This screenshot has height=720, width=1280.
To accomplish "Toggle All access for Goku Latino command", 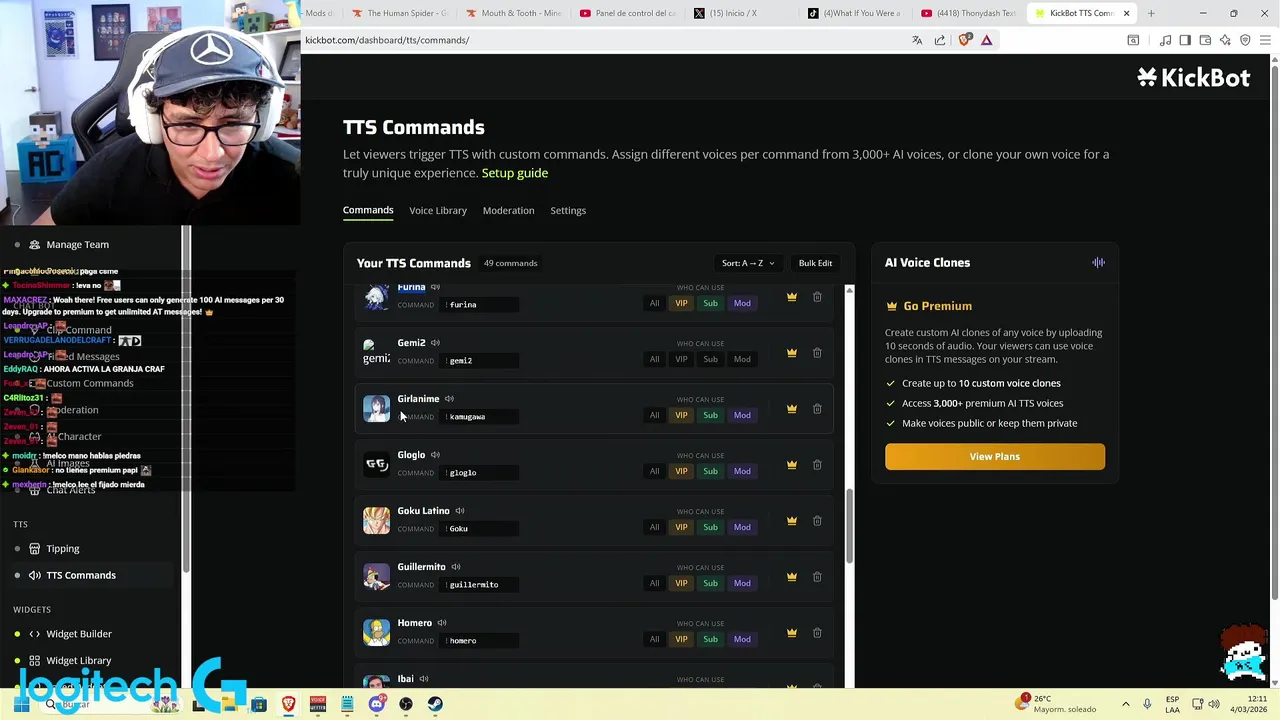I will tap(654, 527).
